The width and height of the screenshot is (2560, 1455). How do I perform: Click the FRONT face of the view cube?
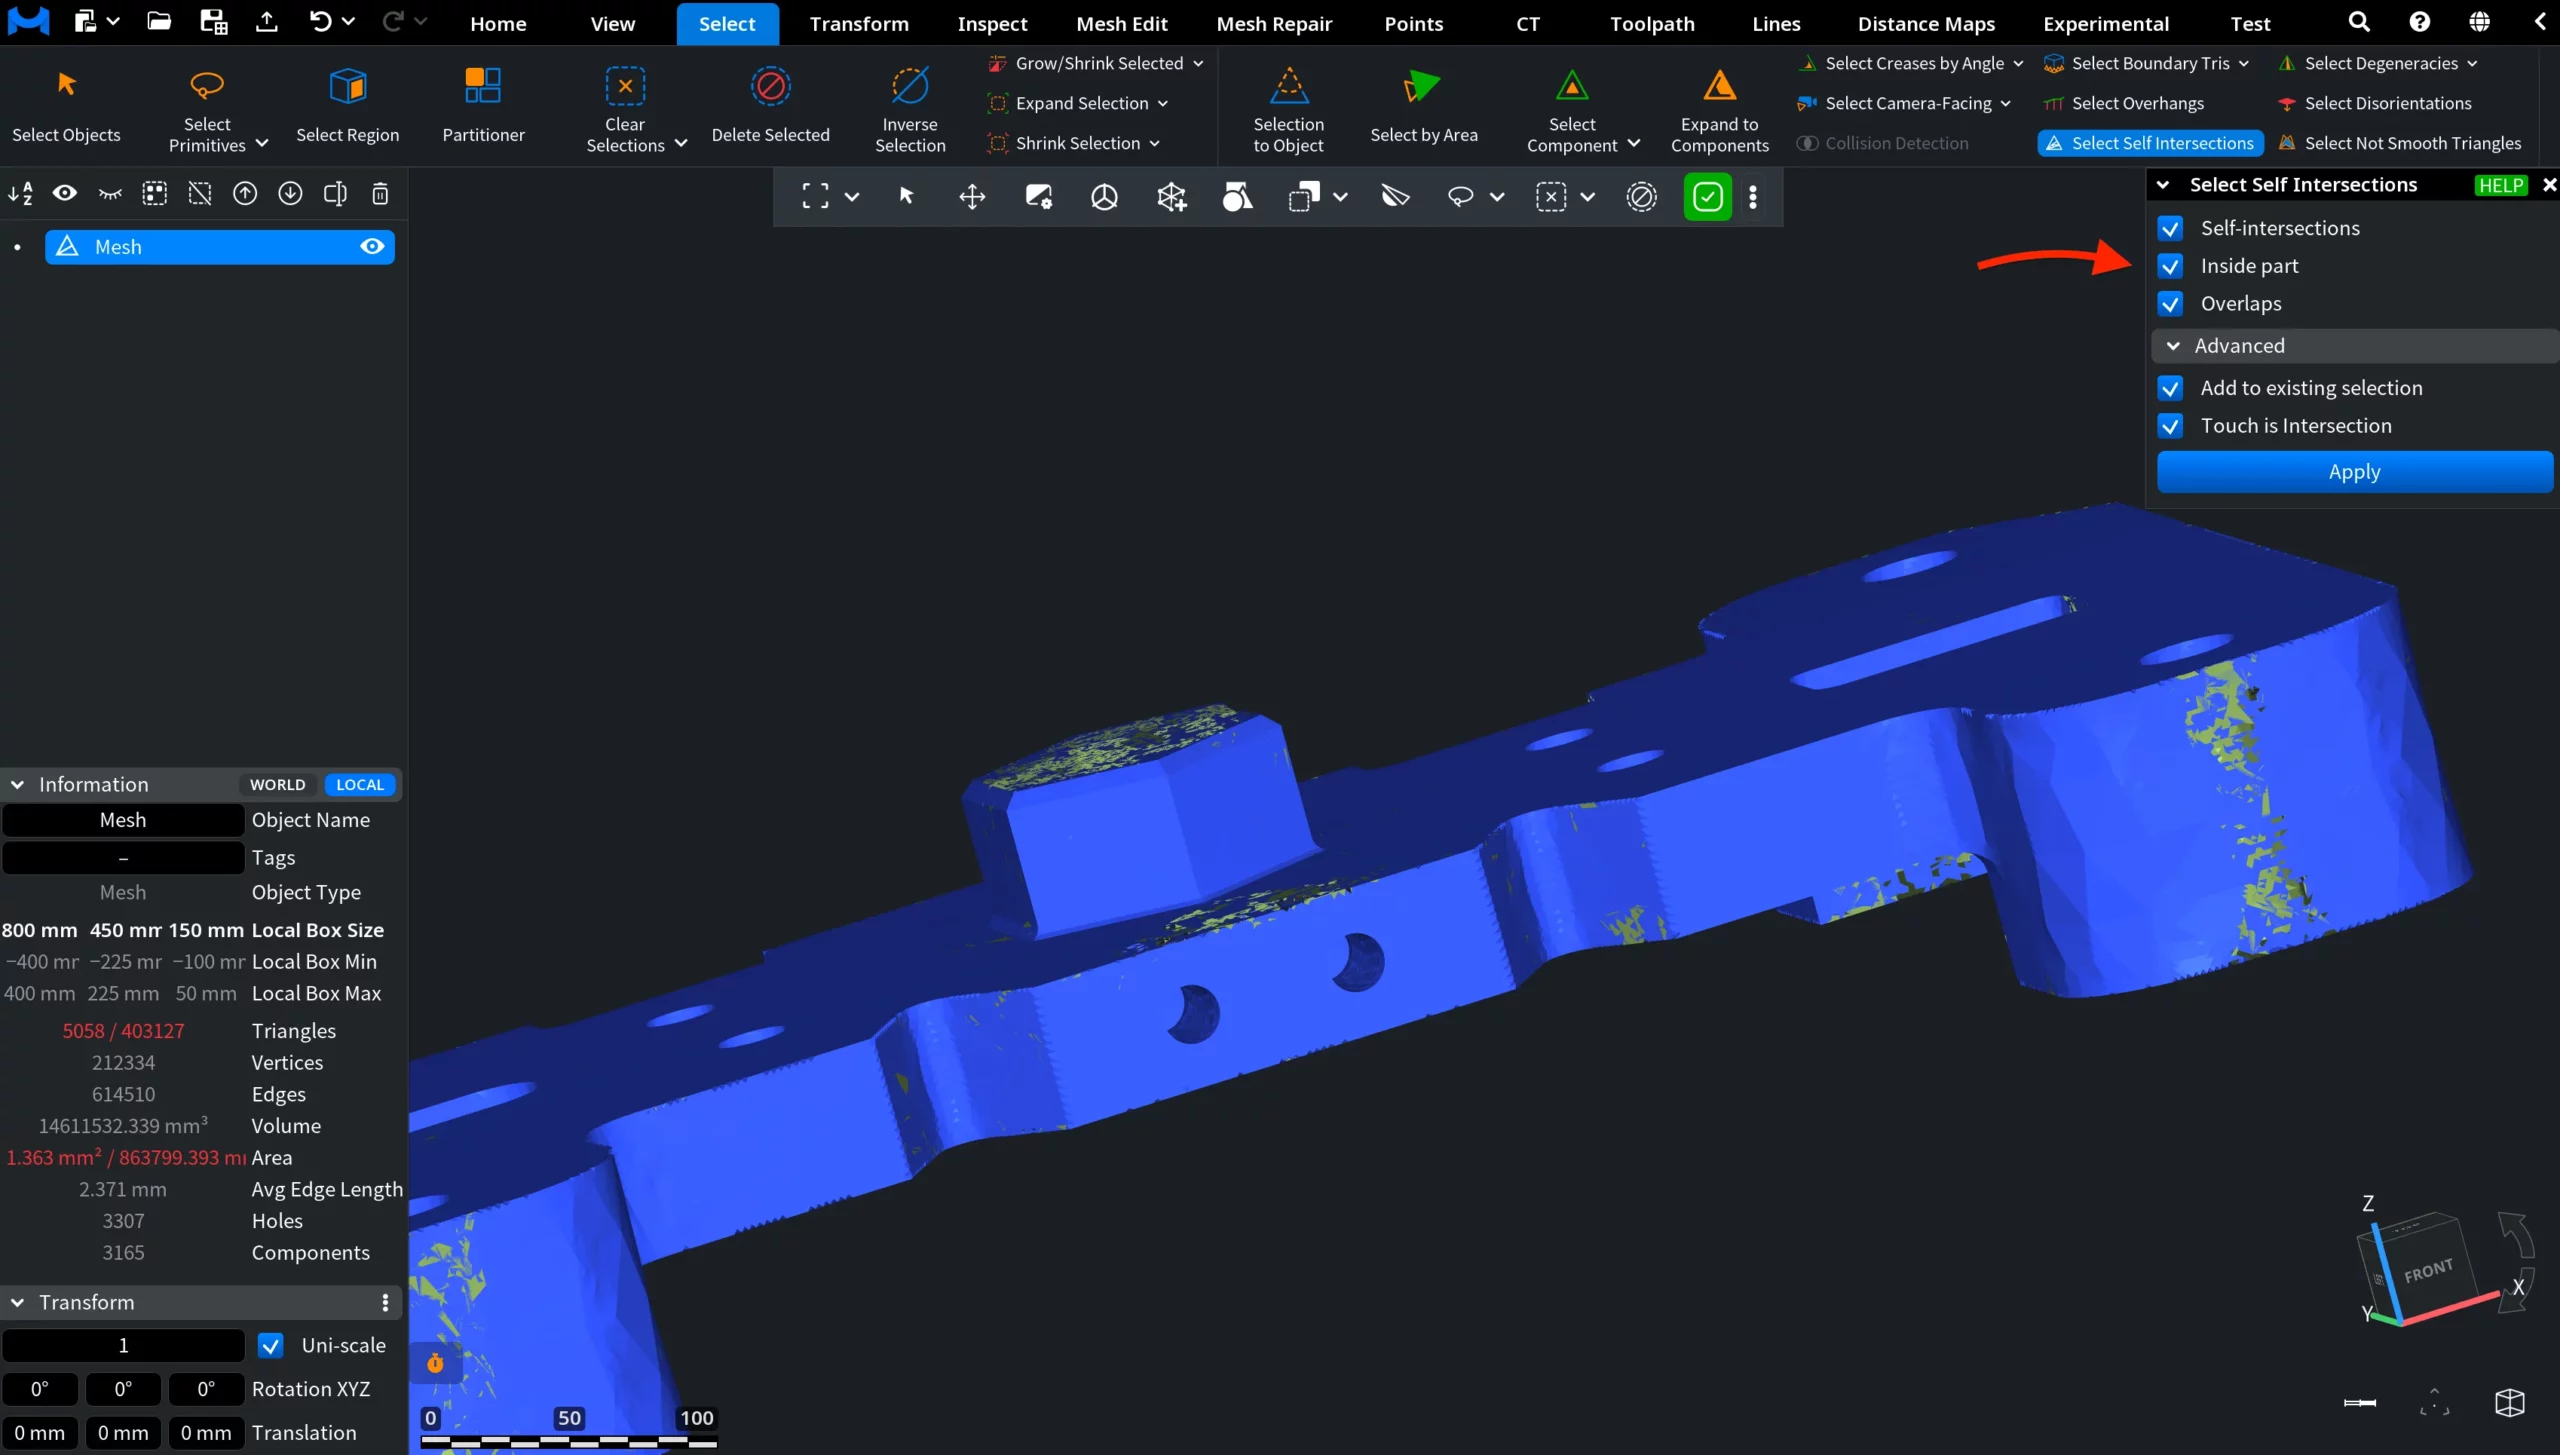point(2428,1270)
